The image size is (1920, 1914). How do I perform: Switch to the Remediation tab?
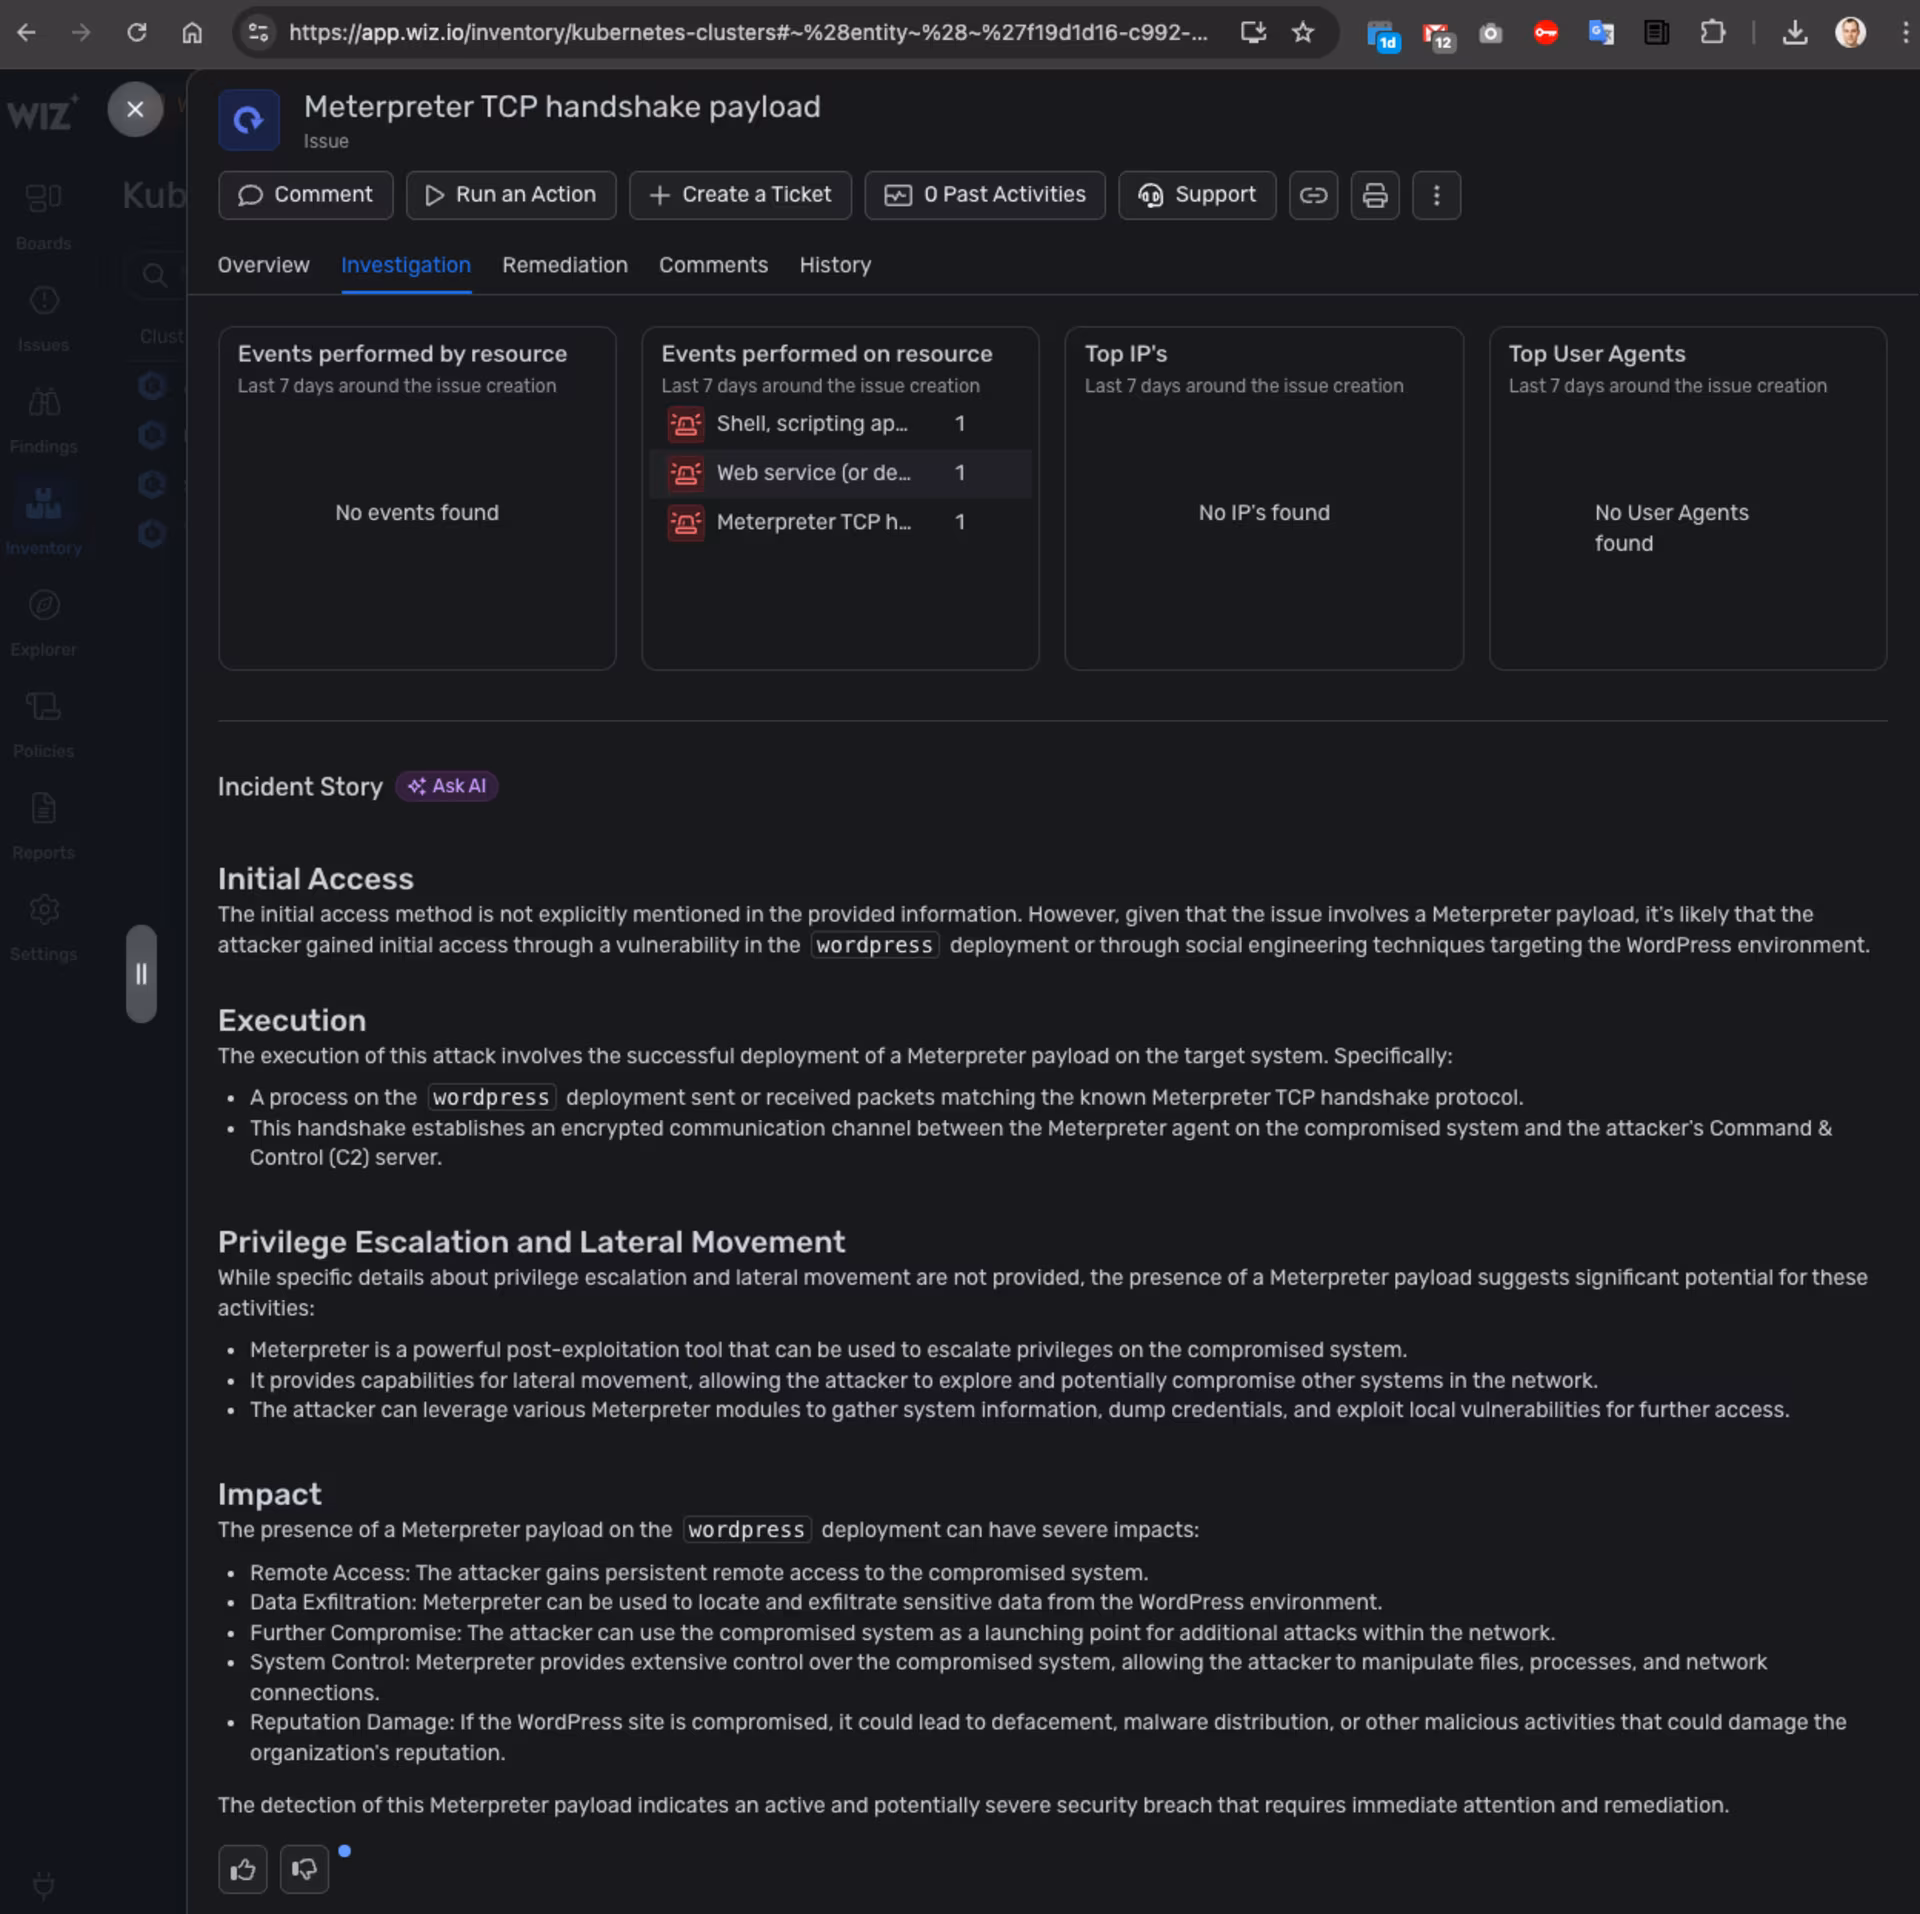pos(564,265)
